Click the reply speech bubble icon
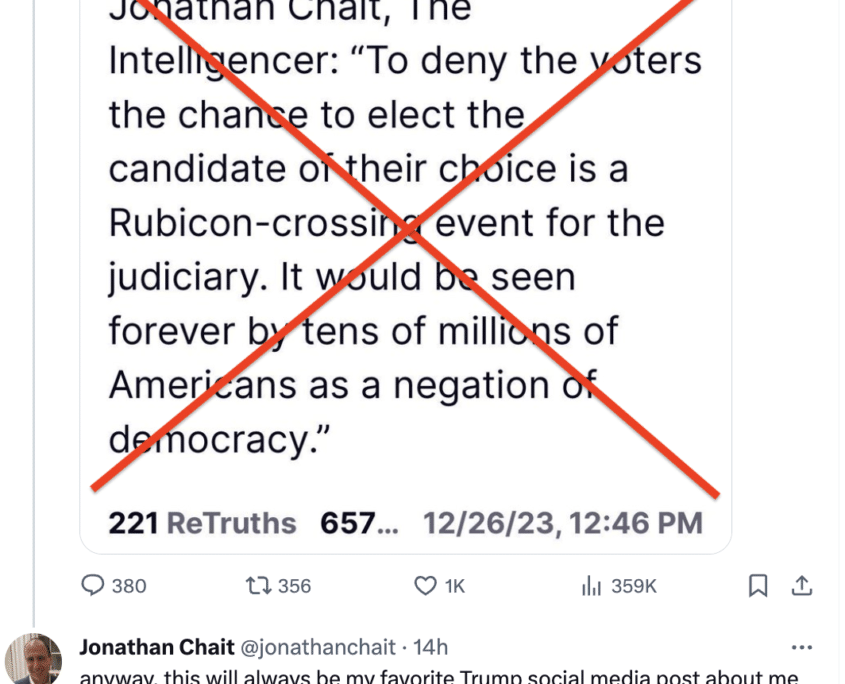Image resolution: width=845 pixels, height=684 pixels. (x=93, y=586)
